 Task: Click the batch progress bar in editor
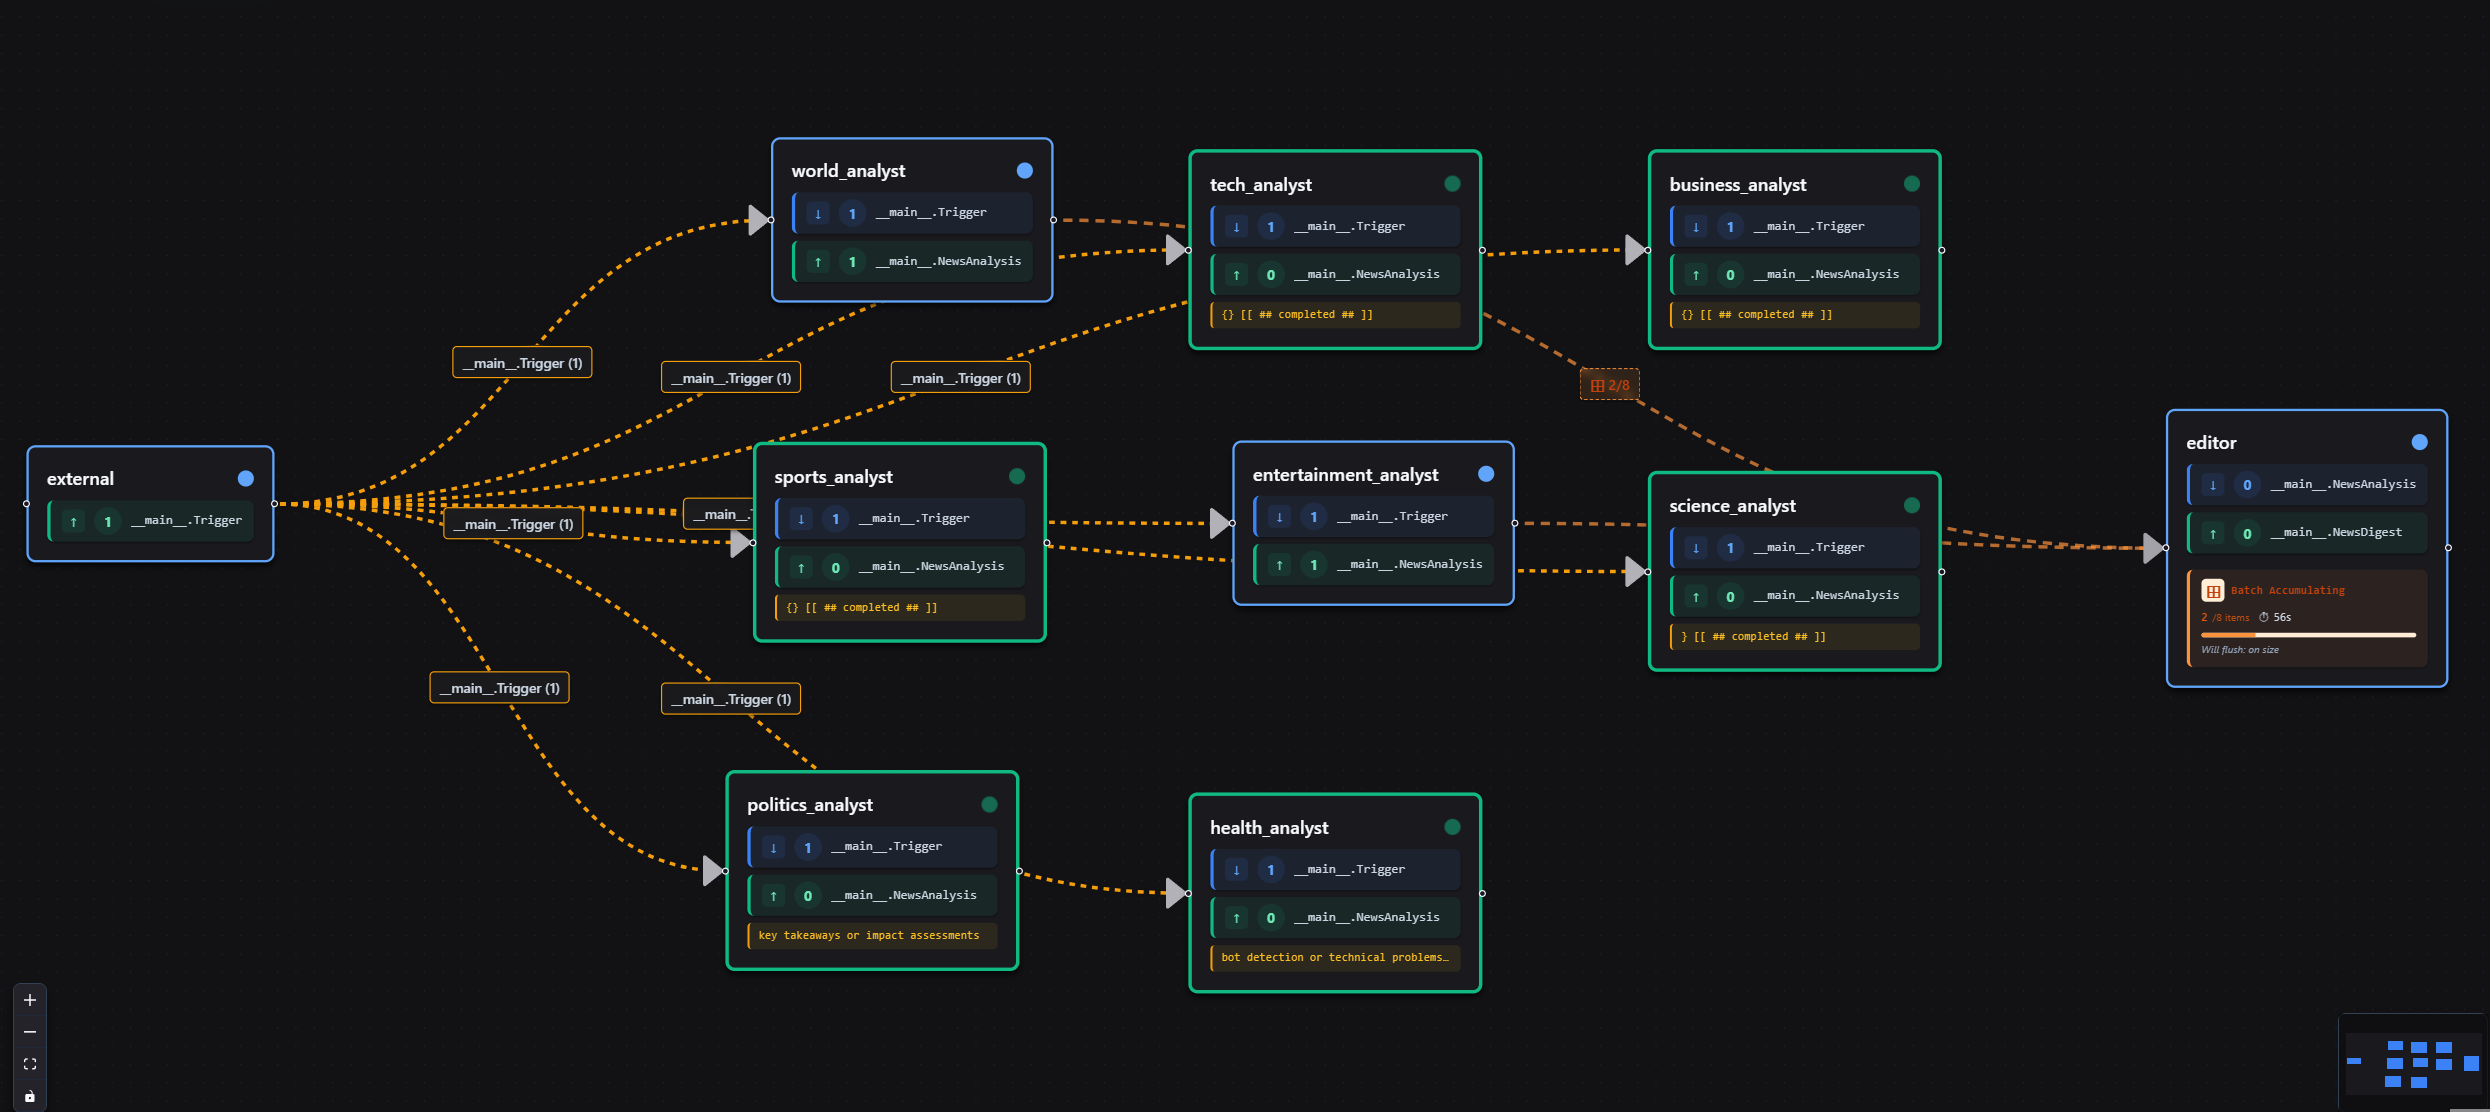click(x=2308, y=635)
